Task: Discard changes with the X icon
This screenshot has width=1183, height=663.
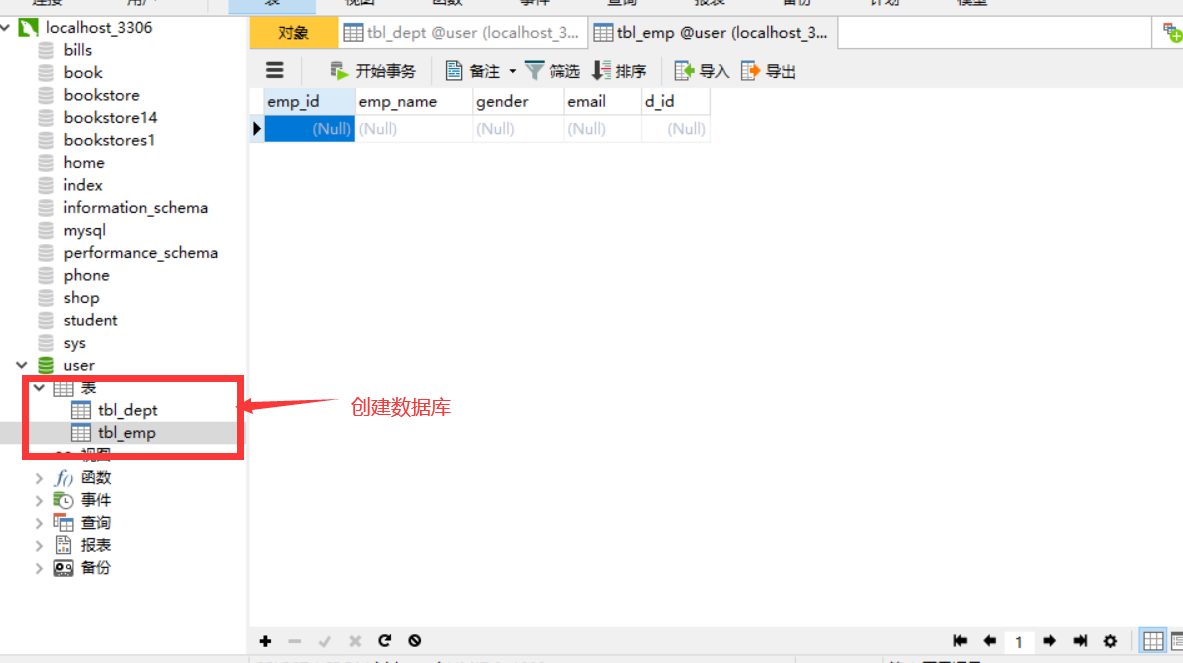Action: (355, 641)
